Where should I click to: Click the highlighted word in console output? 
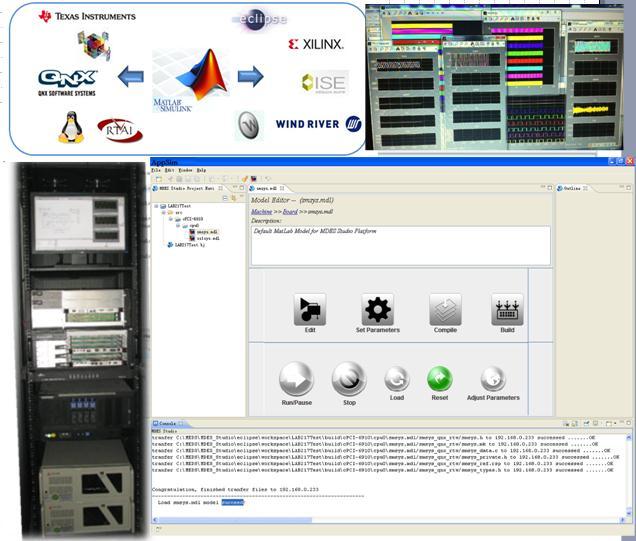pyautogui.click(x=233, y=502)
